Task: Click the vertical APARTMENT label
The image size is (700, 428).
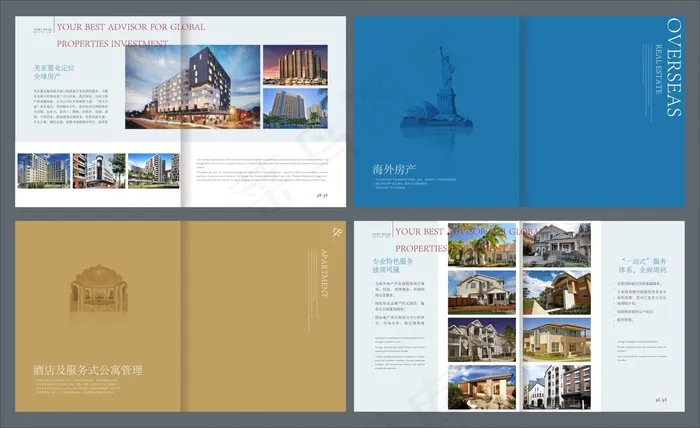Action: pos(324,273)
